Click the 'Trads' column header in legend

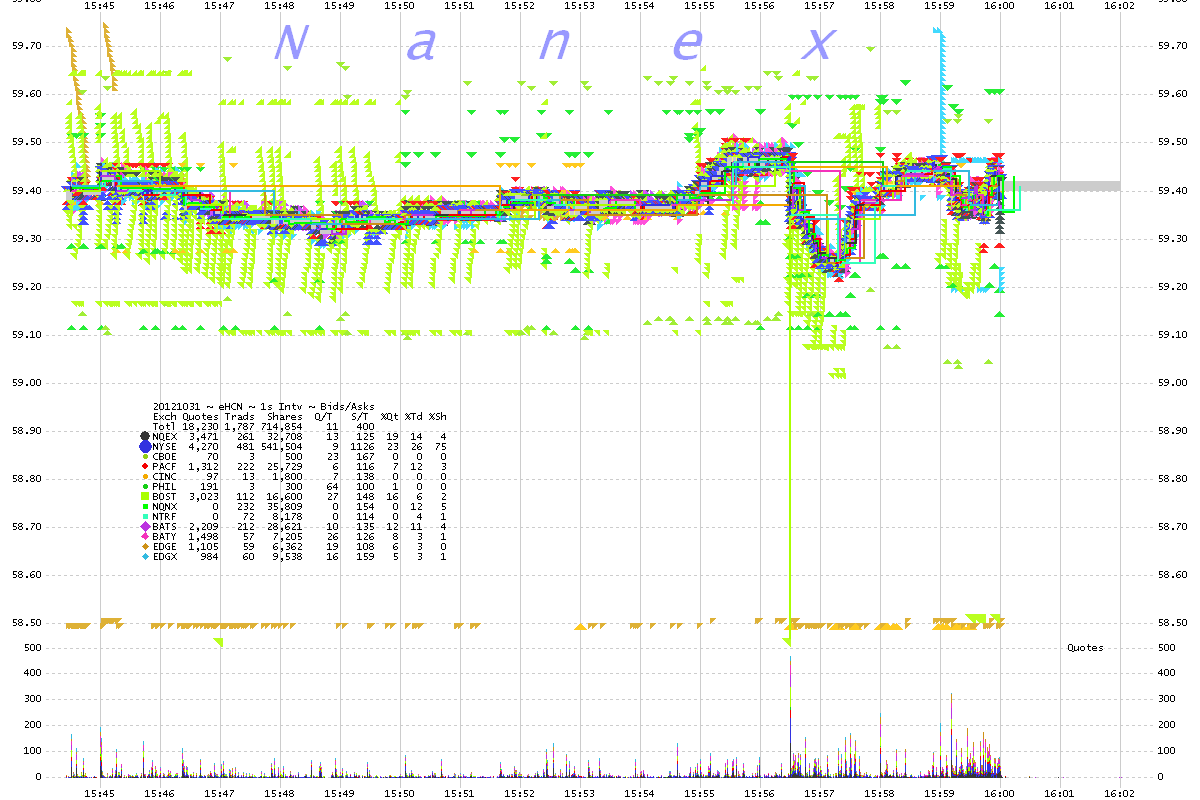coord(240,416)
